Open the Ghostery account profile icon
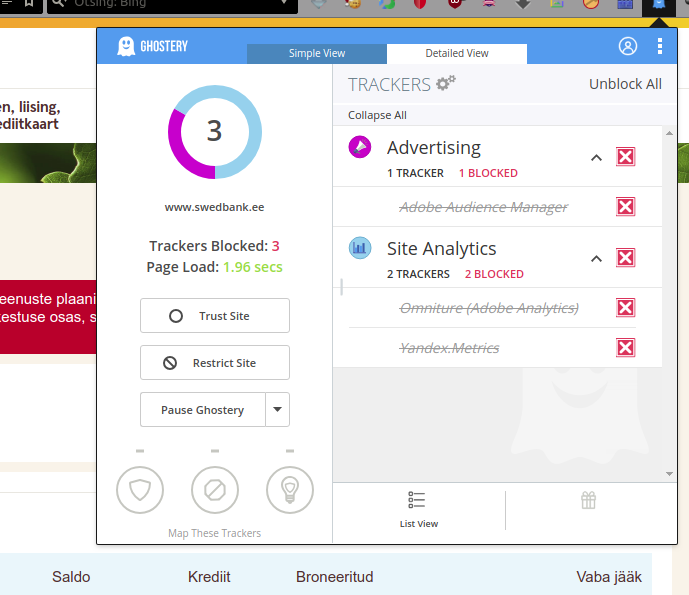This screenshot has width=689, height=595. (628, 46)
